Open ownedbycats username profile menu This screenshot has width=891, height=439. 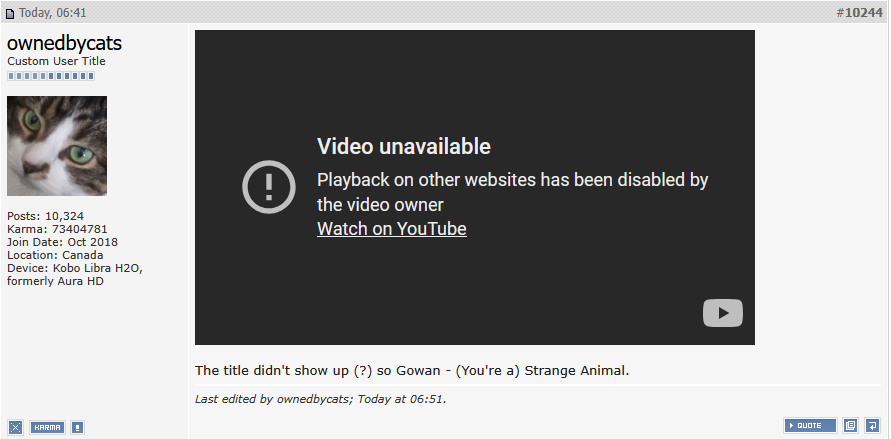(64, 43)
